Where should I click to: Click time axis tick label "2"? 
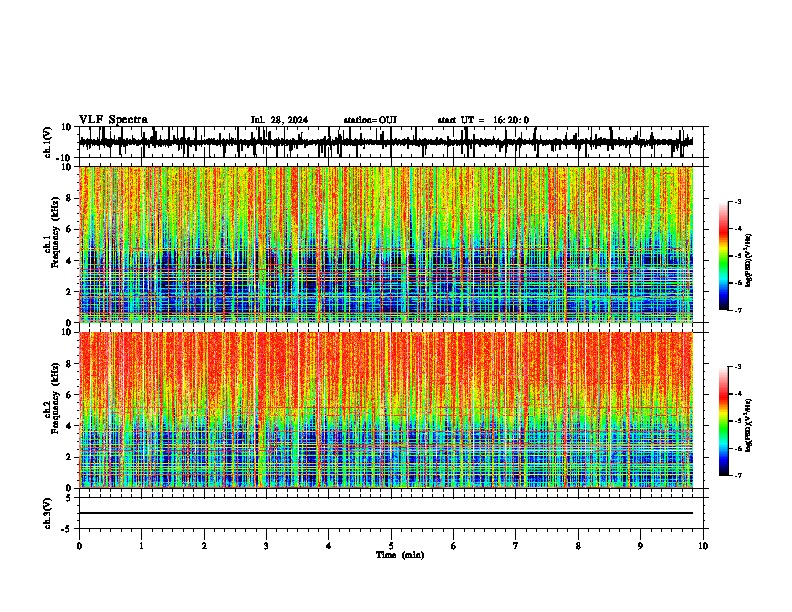coord(204,546)
